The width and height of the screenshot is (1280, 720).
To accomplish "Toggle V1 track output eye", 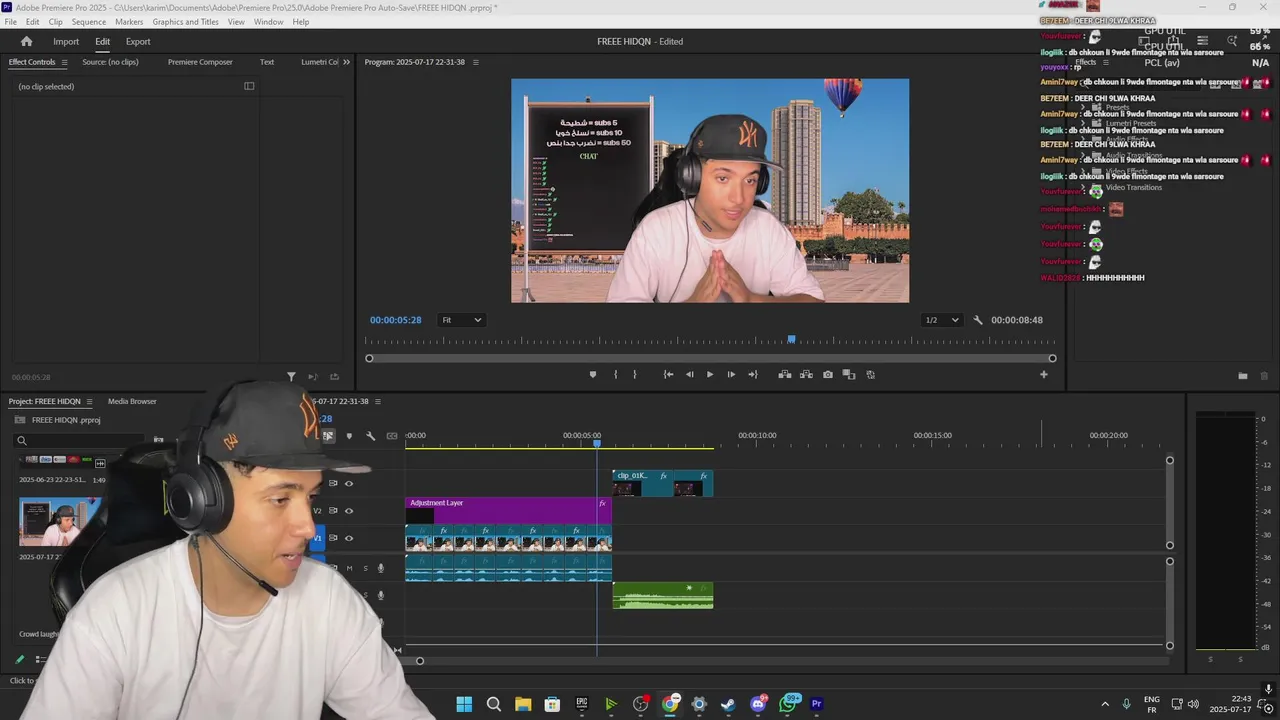I will click(x=349, y=538).
